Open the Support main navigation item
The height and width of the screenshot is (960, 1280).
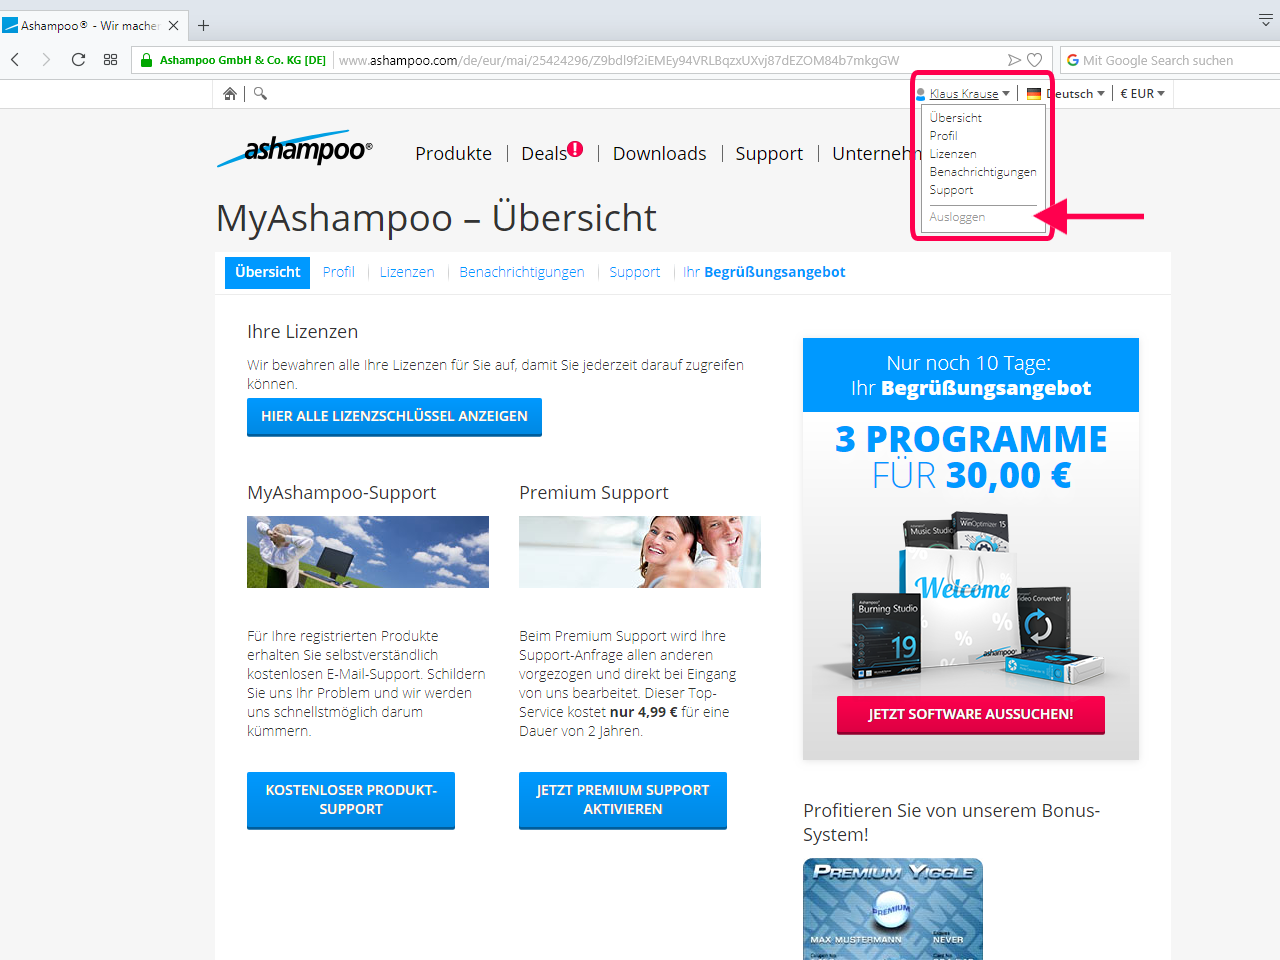pos(769,153)
